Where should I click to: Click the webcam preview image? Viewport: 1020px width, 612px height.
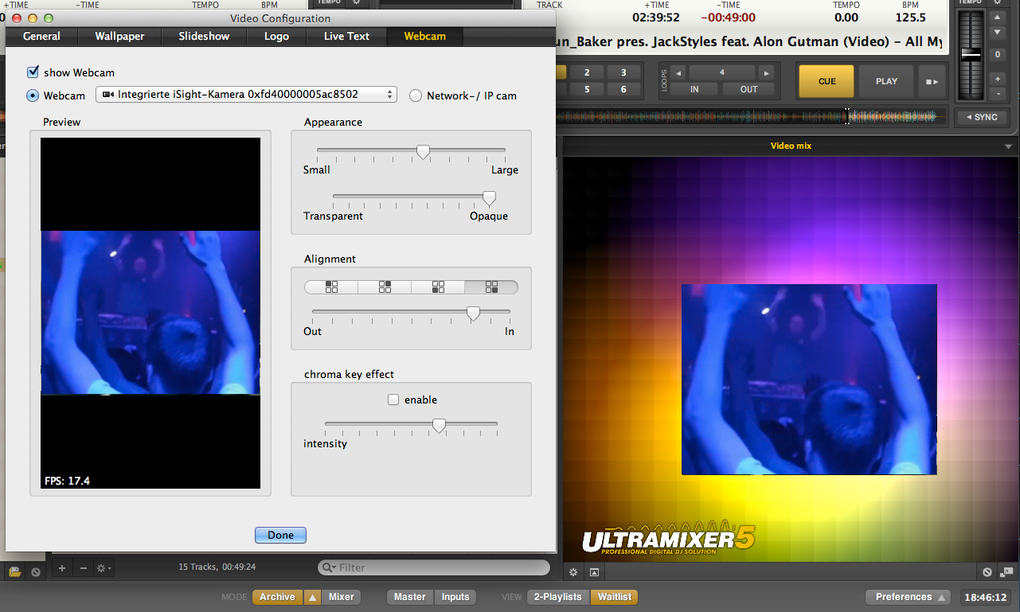pyautogui.click(x=150, y=313)
